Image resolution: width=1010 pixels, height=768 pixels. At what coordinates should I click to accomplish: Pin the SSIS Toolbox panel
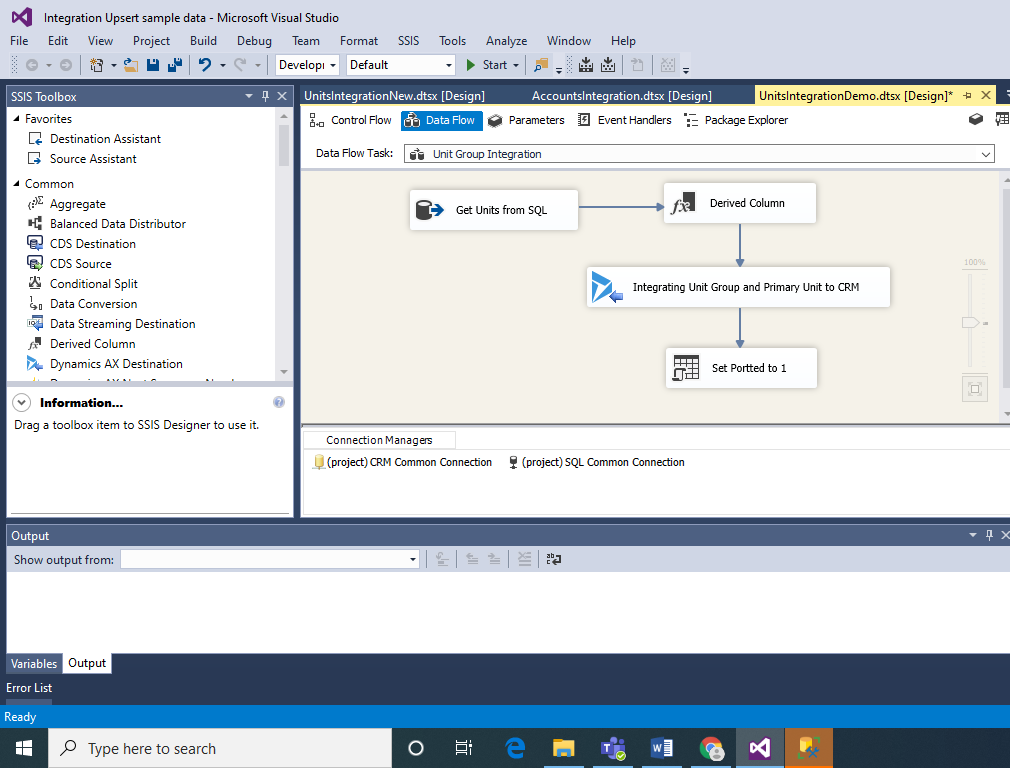click(265, 96)
